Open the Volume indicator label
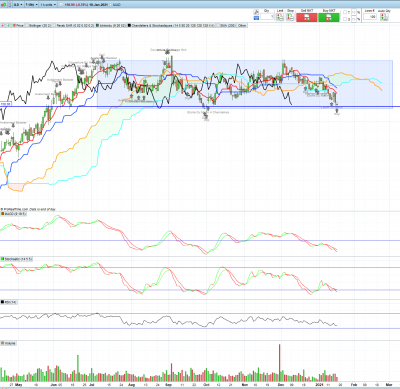 coord(9,343)
